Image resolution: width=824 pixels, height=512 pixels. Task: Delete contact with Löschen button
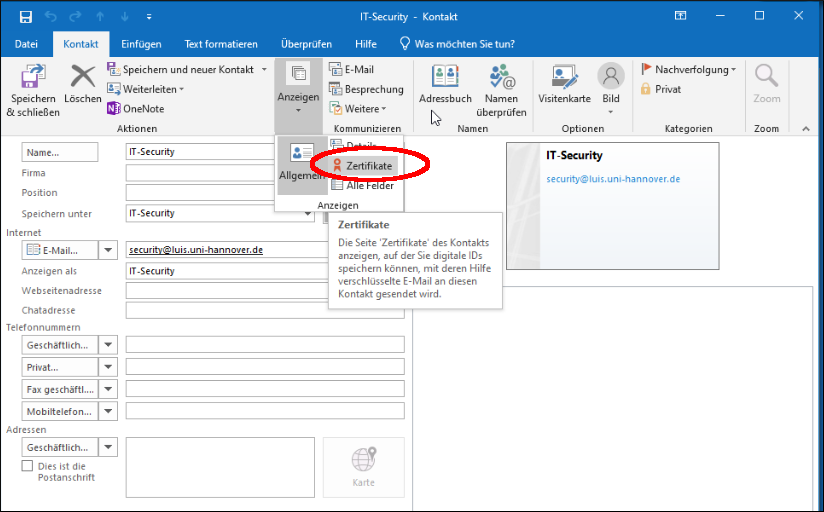tap(83, 84)
